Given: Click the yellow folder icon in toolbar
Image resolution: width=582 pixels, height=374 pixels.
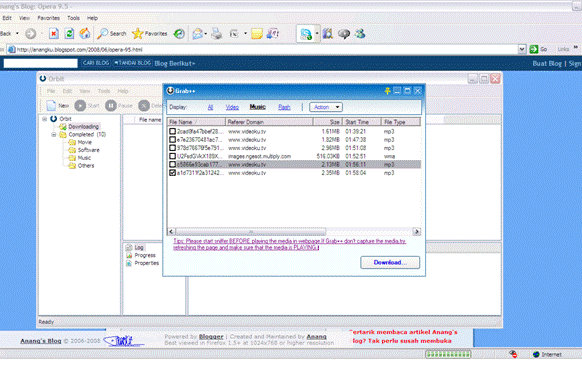Looking at the screenshot, I should point(256,34).
